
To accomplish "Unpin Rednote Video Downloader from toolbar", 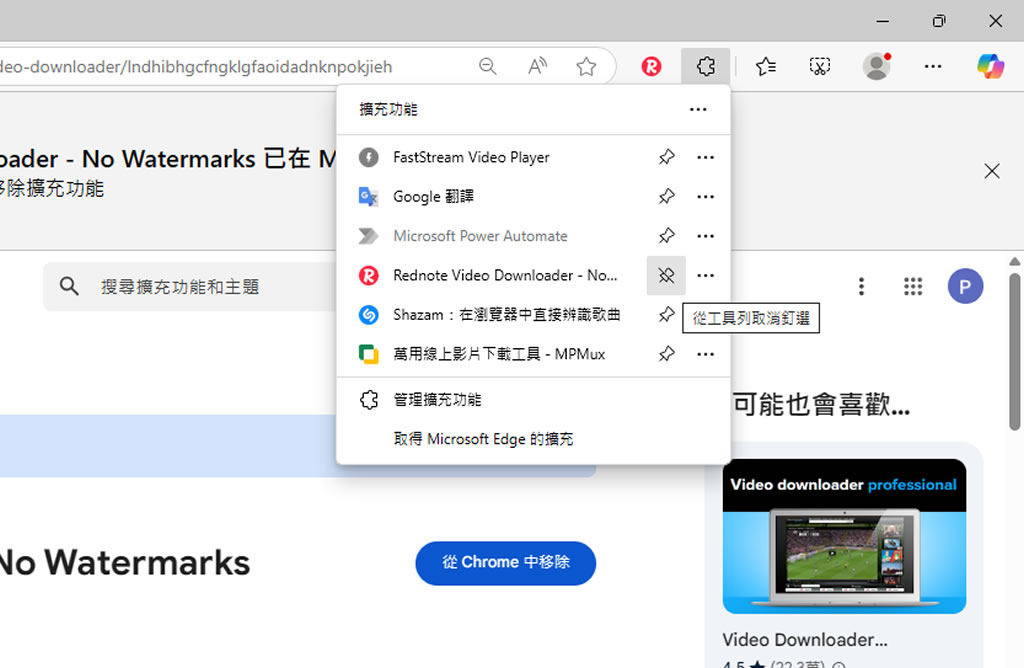I will [x=666, y=276].
